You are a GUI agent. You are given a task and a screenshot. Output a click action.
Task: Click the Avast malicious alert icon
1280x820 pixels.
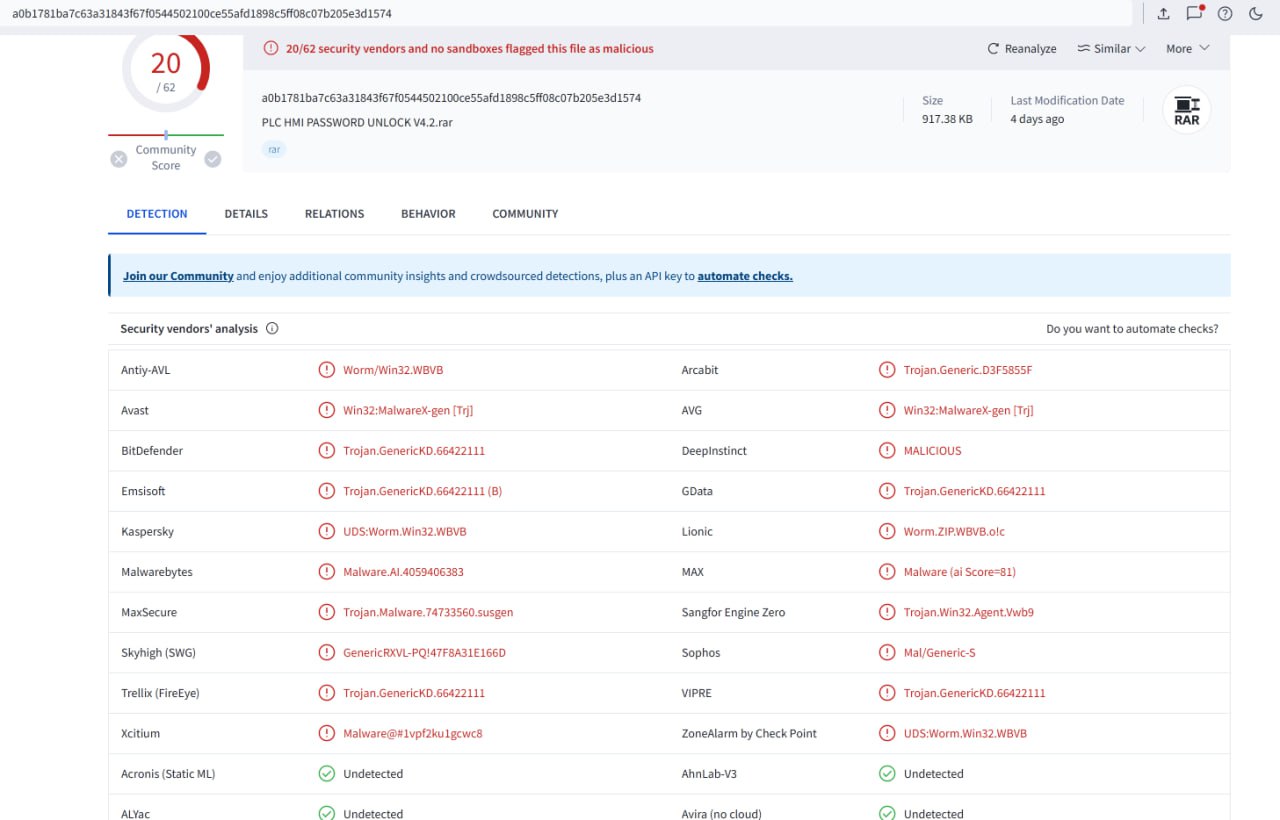[326, 410]
